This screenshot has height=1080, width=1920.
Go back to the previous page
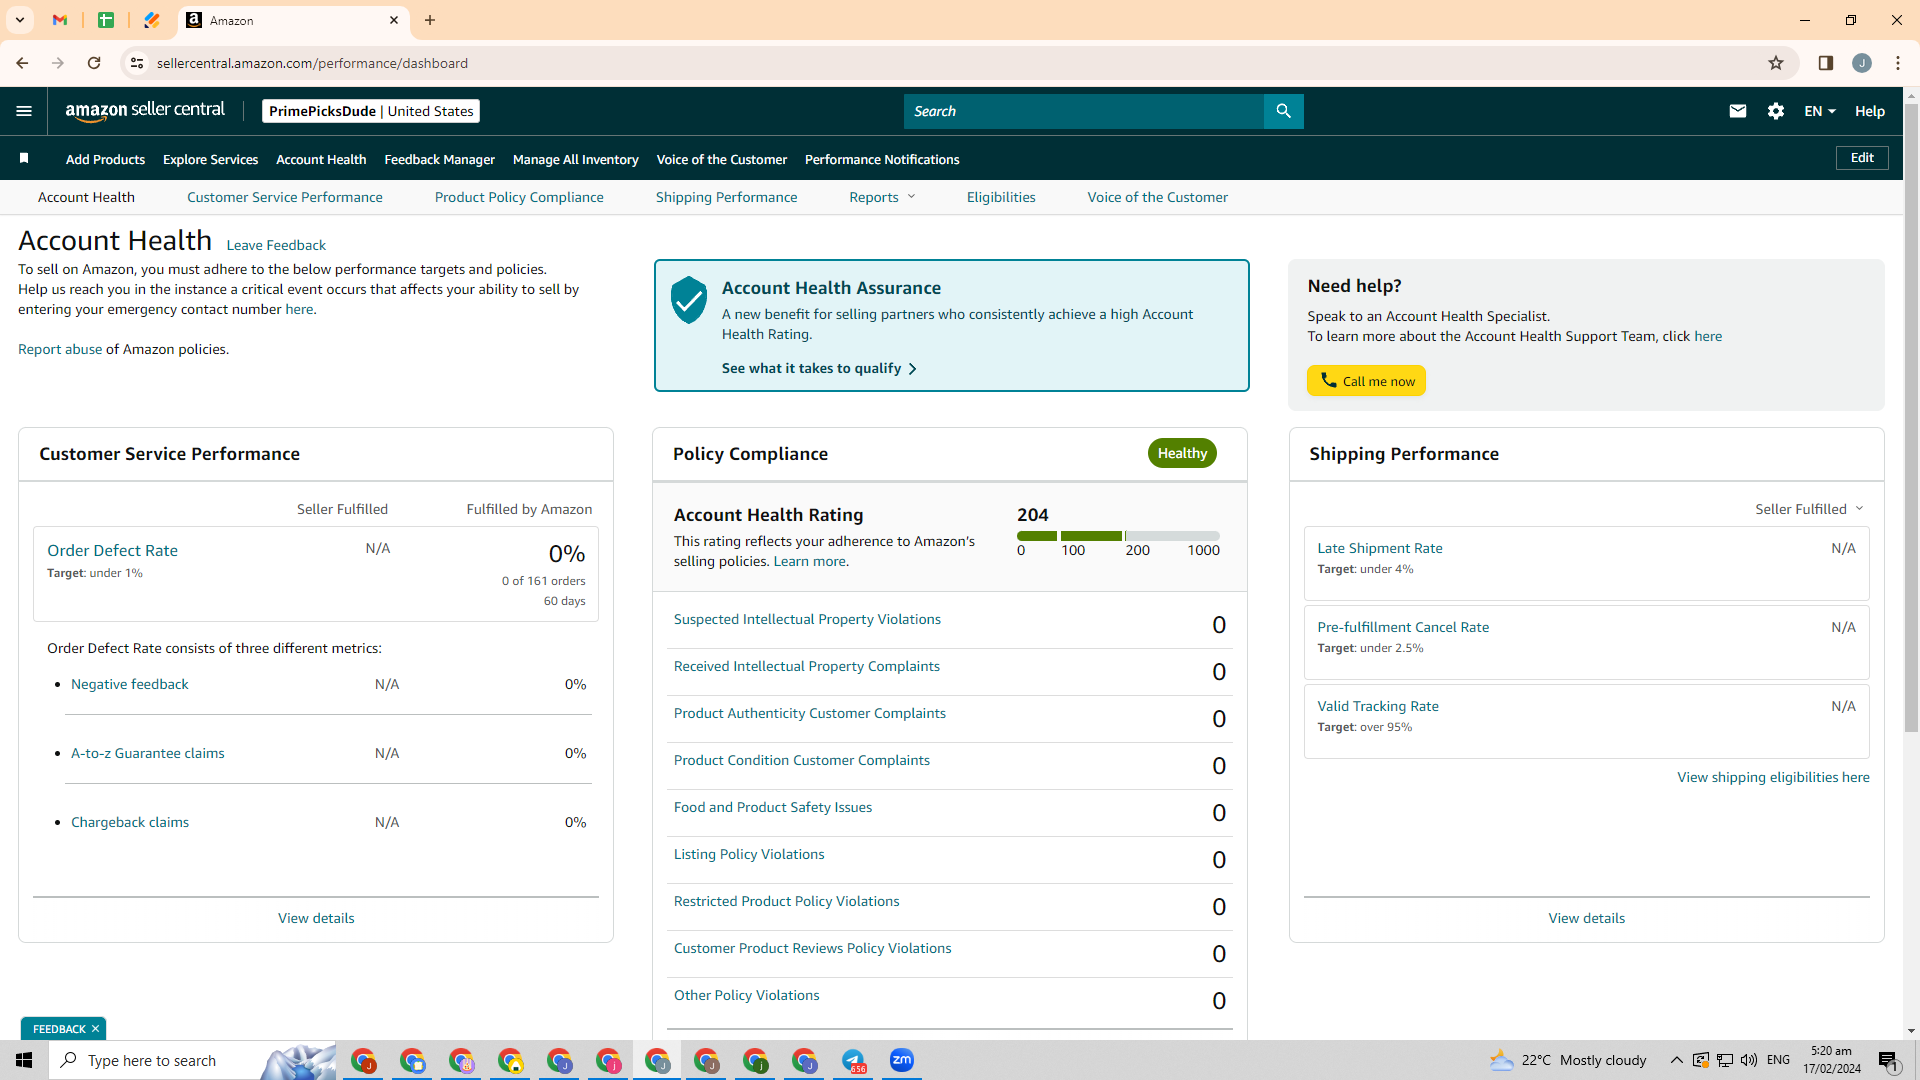click(x=22, y=63)
